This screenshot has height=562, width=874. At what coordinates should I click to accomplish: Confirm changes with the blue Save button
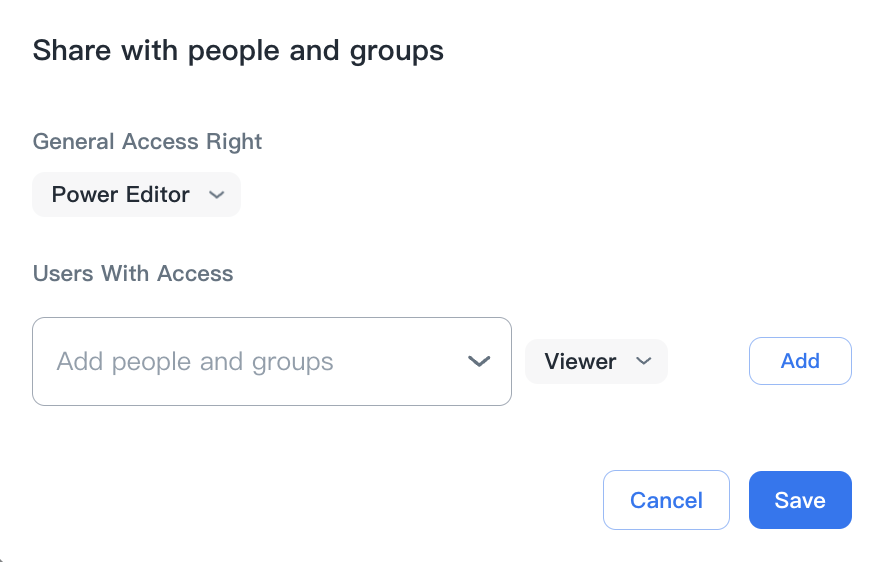click(800, 500)
